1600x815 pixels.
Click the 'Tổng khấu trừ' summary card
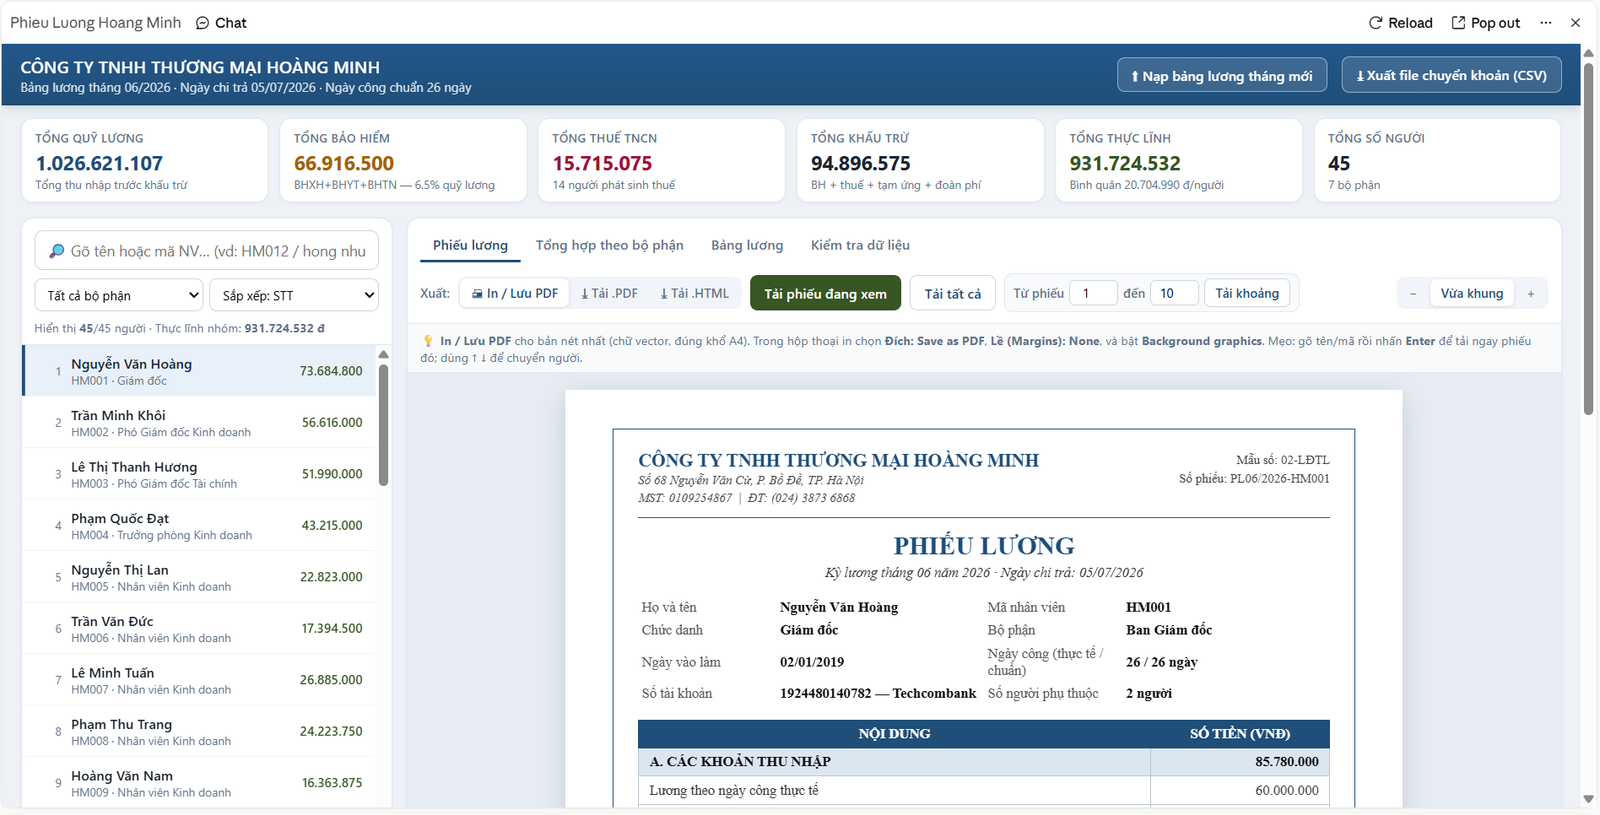[x=920, y=160]
